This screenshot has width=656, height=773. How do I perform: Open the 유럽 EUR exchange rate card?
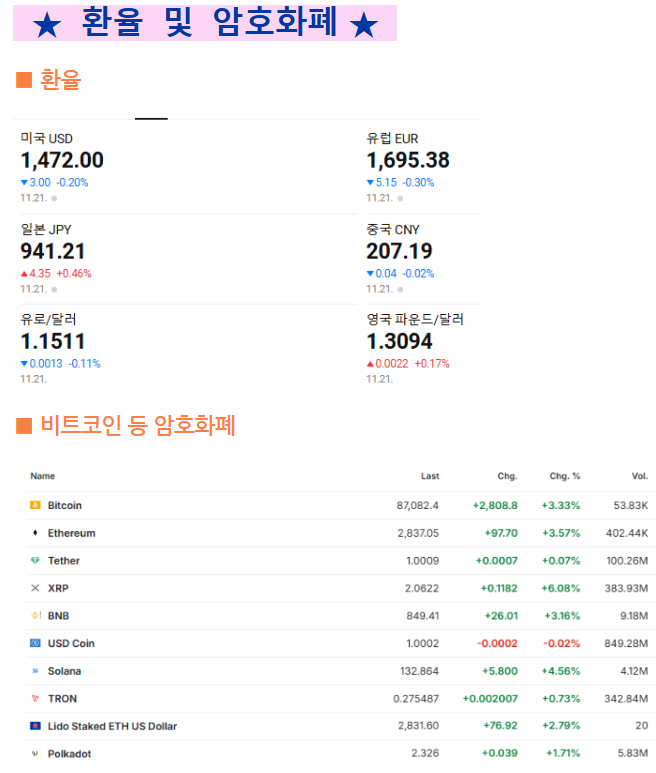tap(421, 166)
